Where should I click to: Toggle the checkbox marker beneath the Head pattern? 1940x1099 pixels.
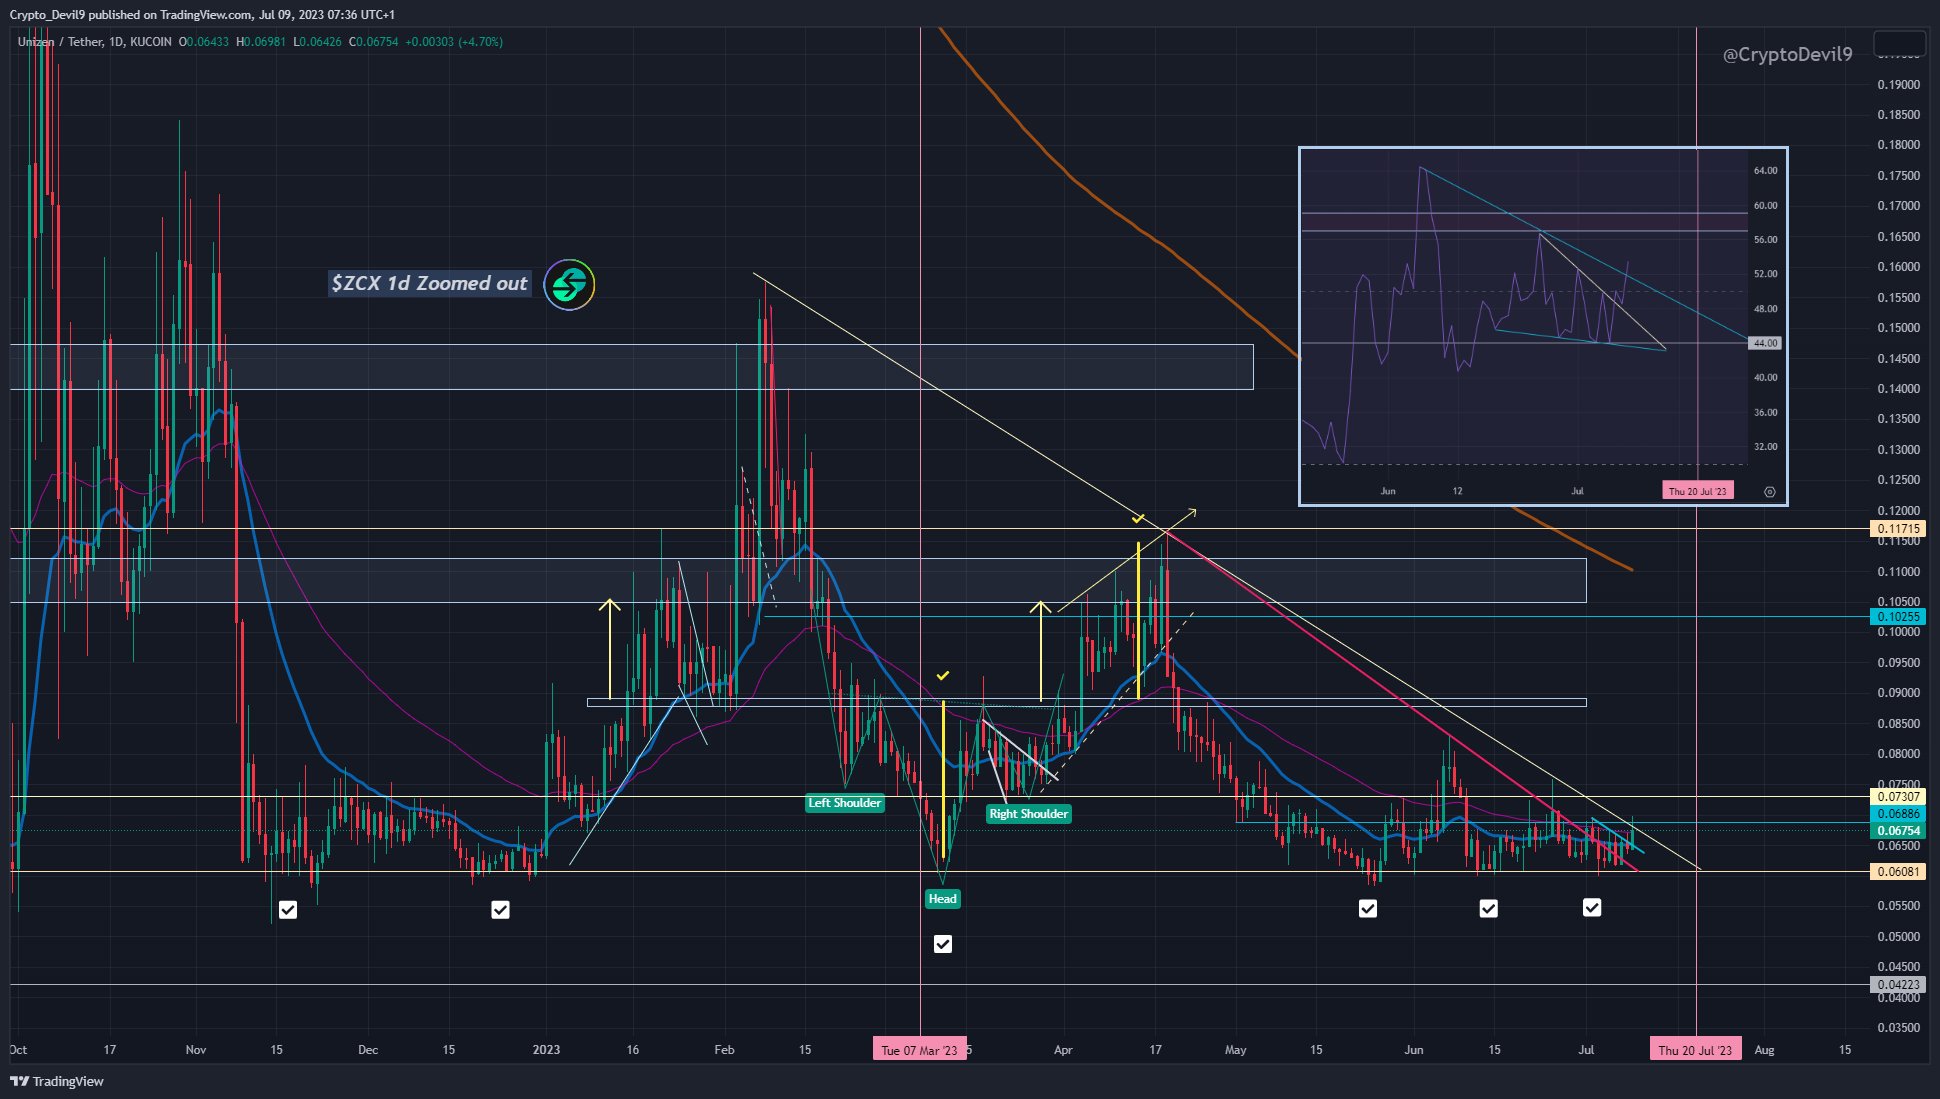pos(942,944)
